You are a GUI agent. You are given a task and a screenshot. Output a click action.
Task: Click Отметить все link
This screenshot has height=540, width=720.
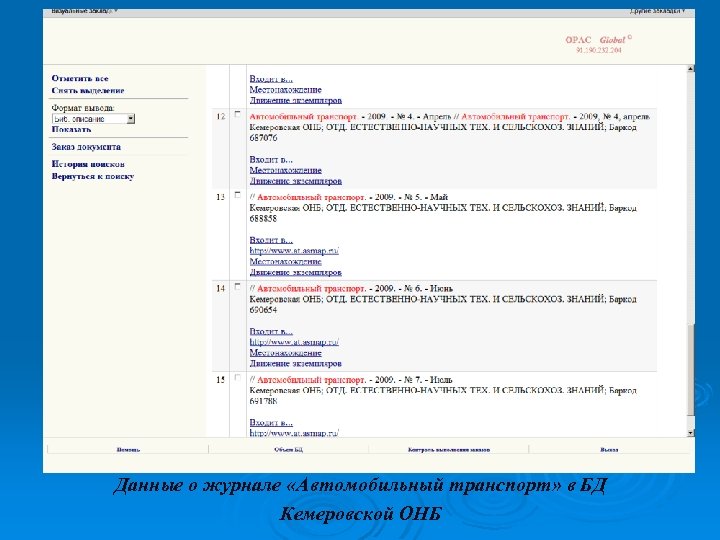pyautogui.click(x=80, y=78)
